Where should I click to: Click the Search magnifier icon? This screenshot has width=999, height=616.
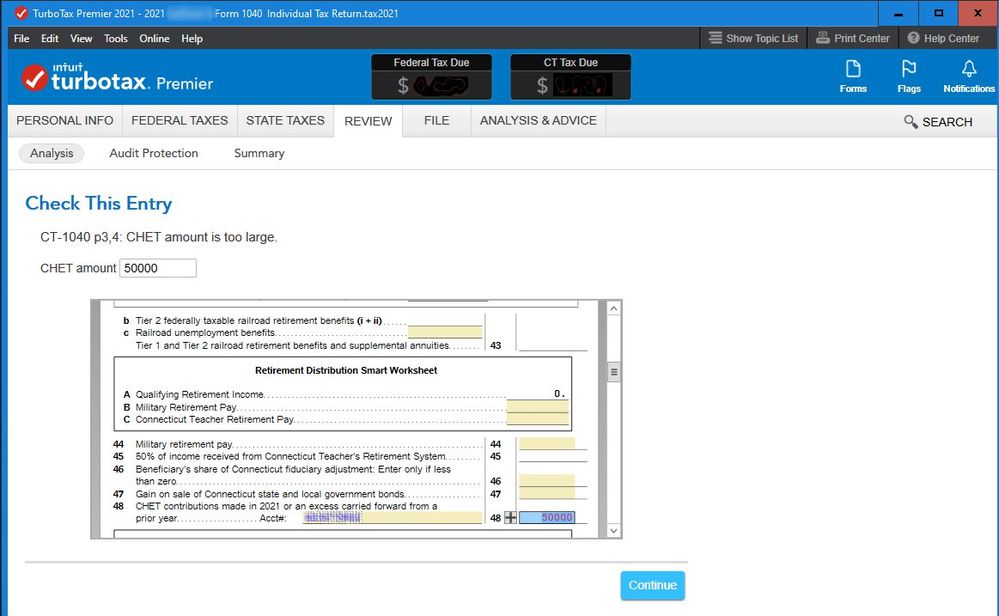pos(910,122)
